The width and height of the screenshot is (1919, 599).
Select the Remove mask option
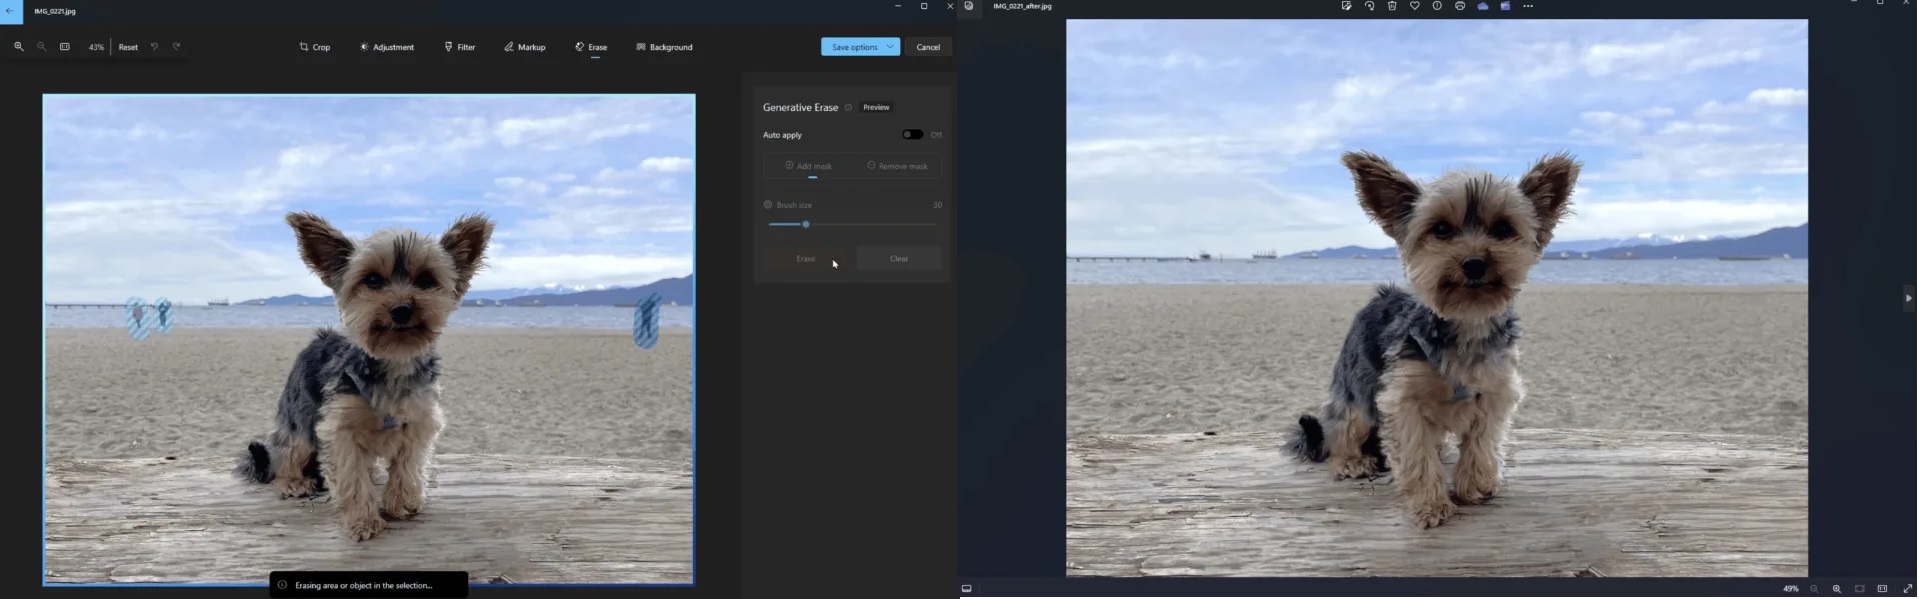tap(897, 166)
